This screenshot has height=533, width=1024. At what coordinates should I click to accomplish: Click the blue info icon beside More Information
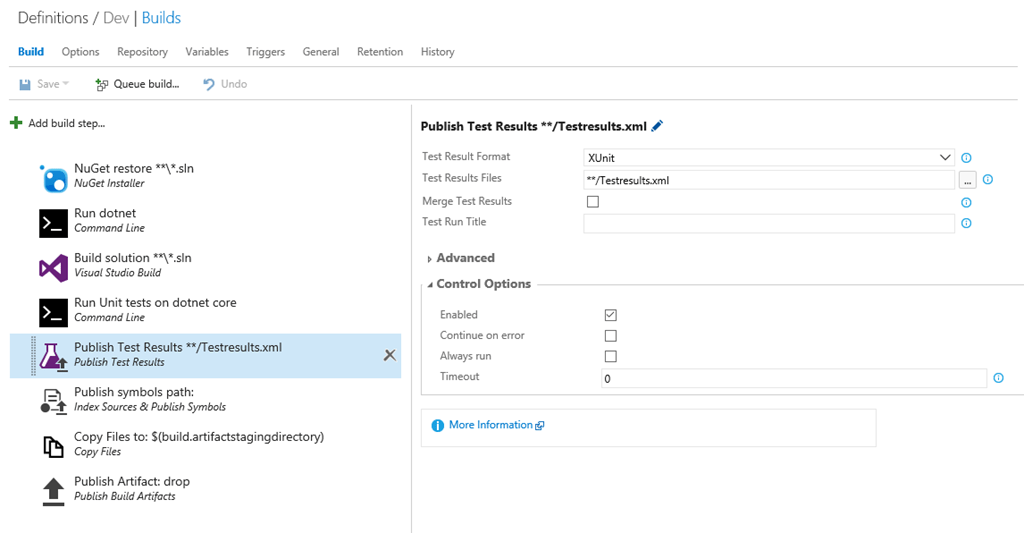[438, 426]
